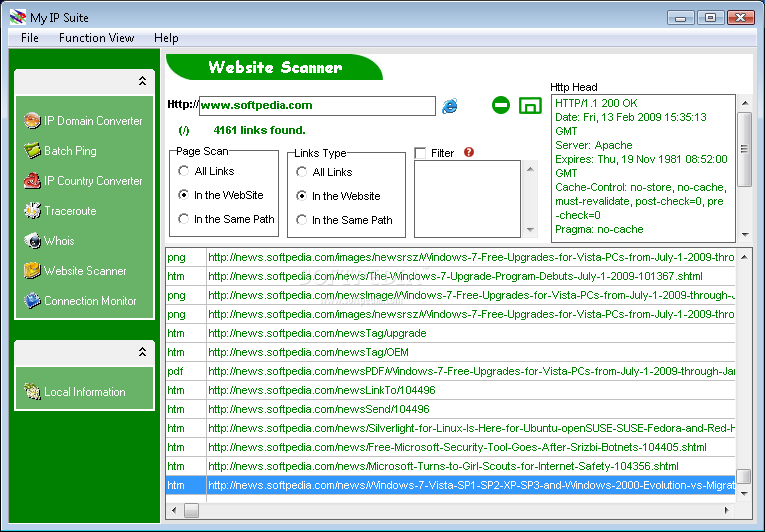Image resolution: width=765 pixels, height=532 pixels.
Task: Click the 4161 links found status text
Action: click(259, 130)
